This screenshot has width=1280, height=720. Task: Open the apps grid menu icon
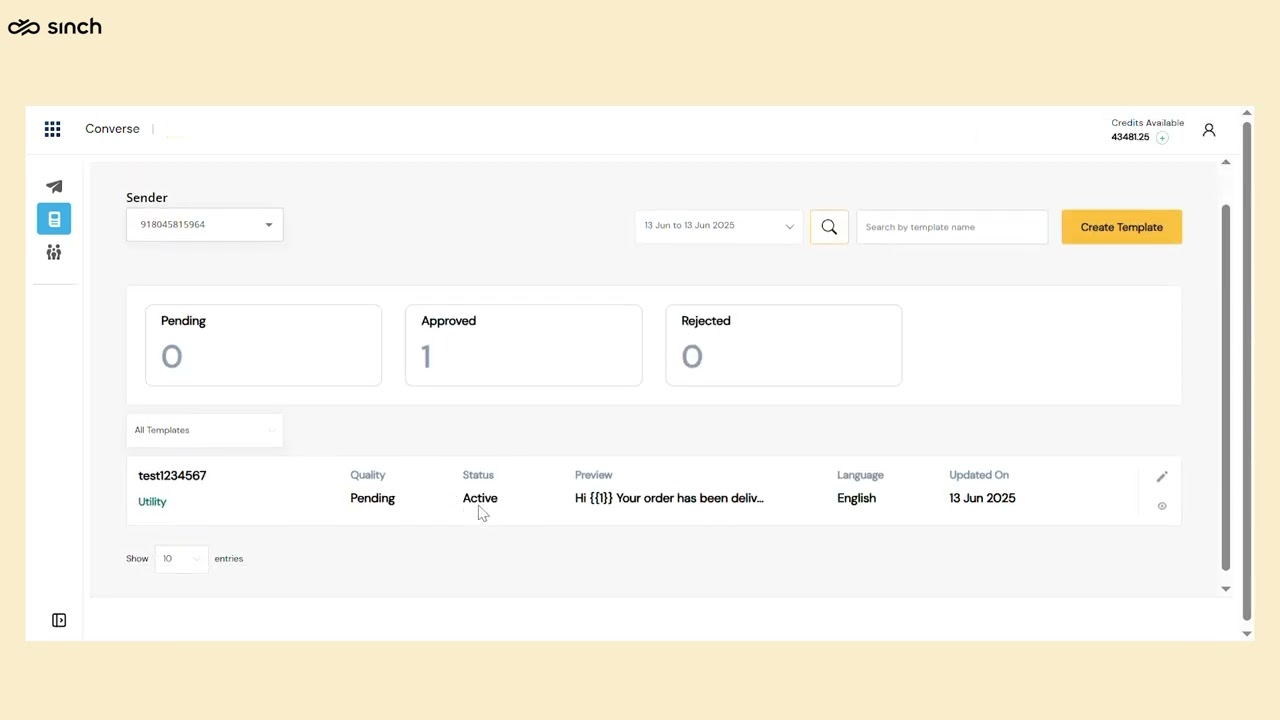pyautogui.click(x=52, y=129)
